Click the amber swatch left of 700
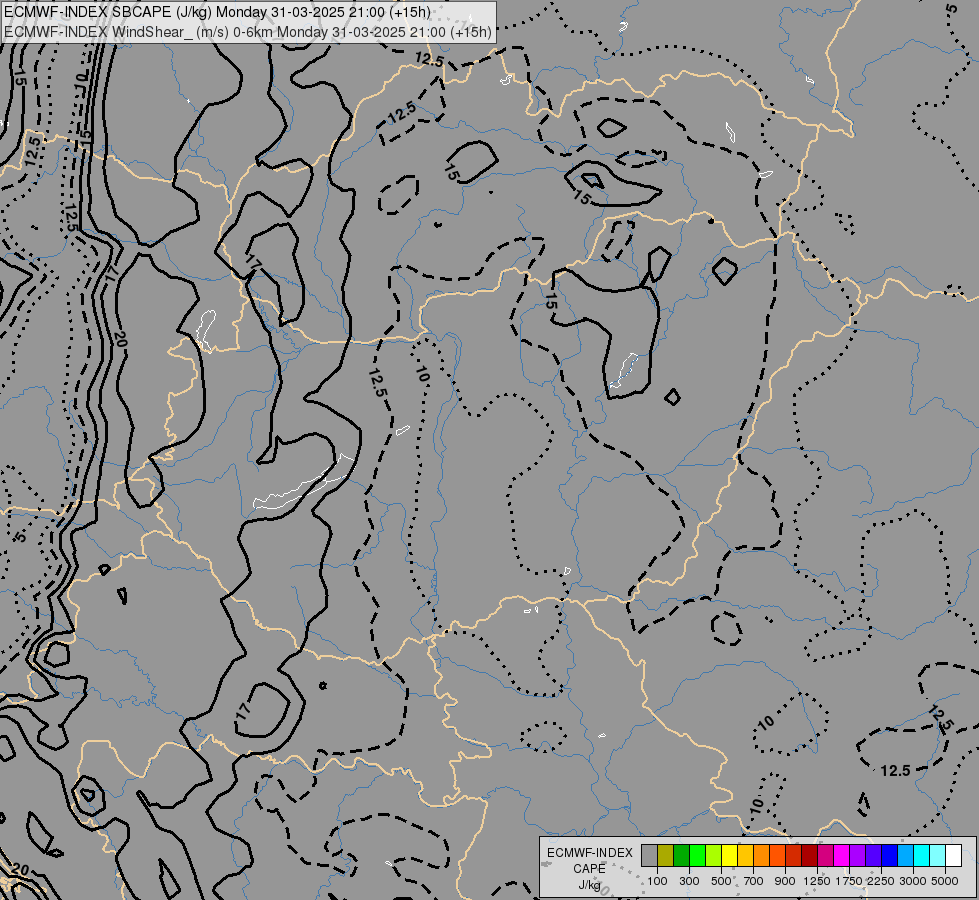This screenshot has width=979, height=900. pos(745,855)
